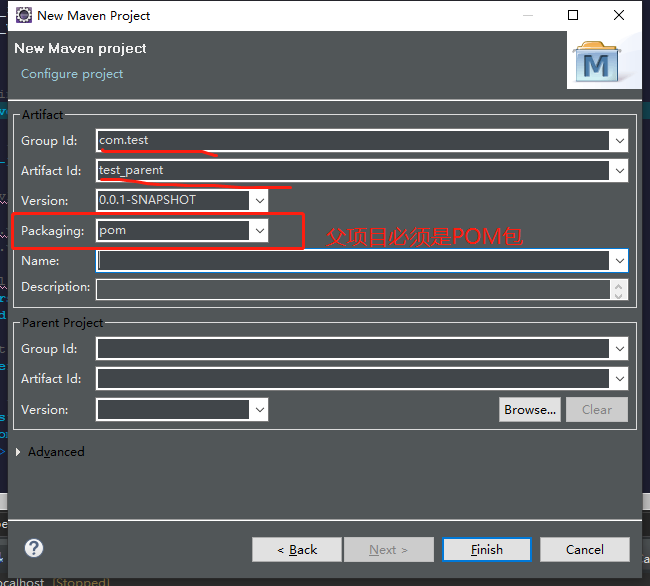
Task: Click the Description scroll up arrow
Action: 618,286
